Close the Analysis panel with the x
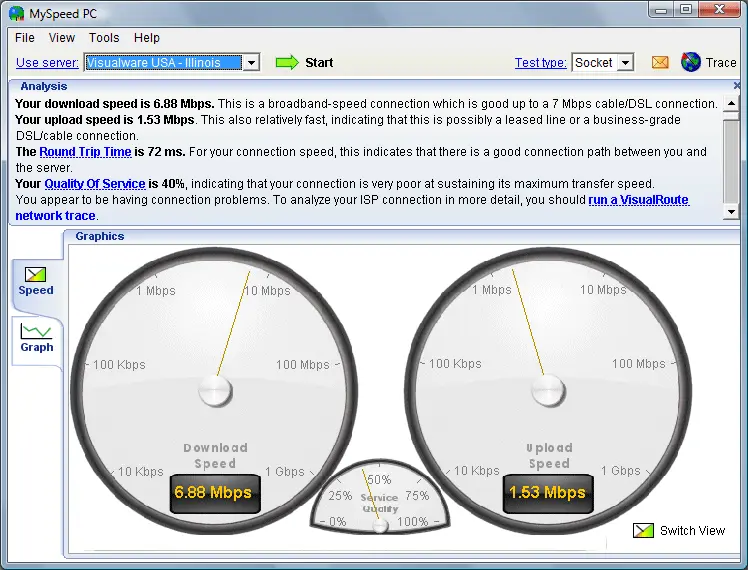Image resolution: width=748 pixels, height=570 pixels. tap(736, 87)
